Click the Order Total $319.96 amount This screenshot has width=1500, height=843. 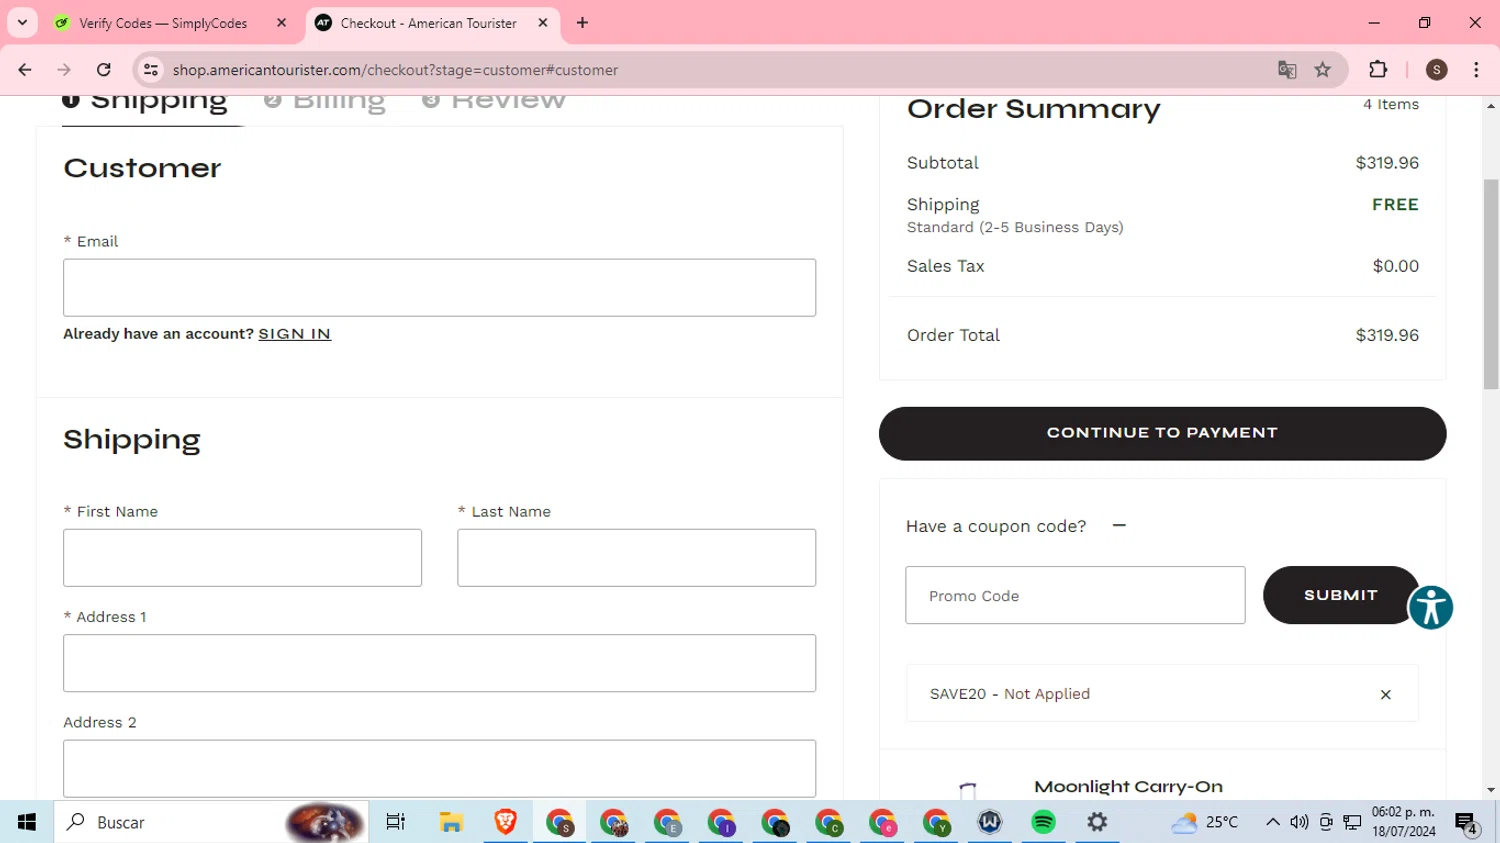click(1387, 335)
